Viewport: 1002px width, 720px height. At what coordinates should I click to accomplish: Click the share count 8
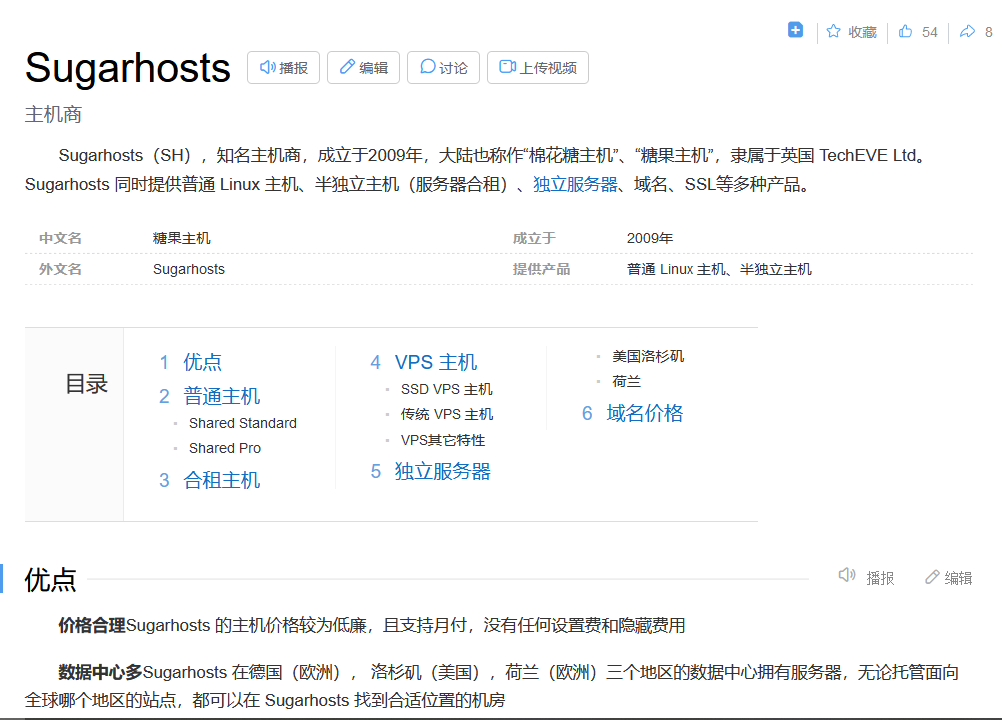pos(988,32)
